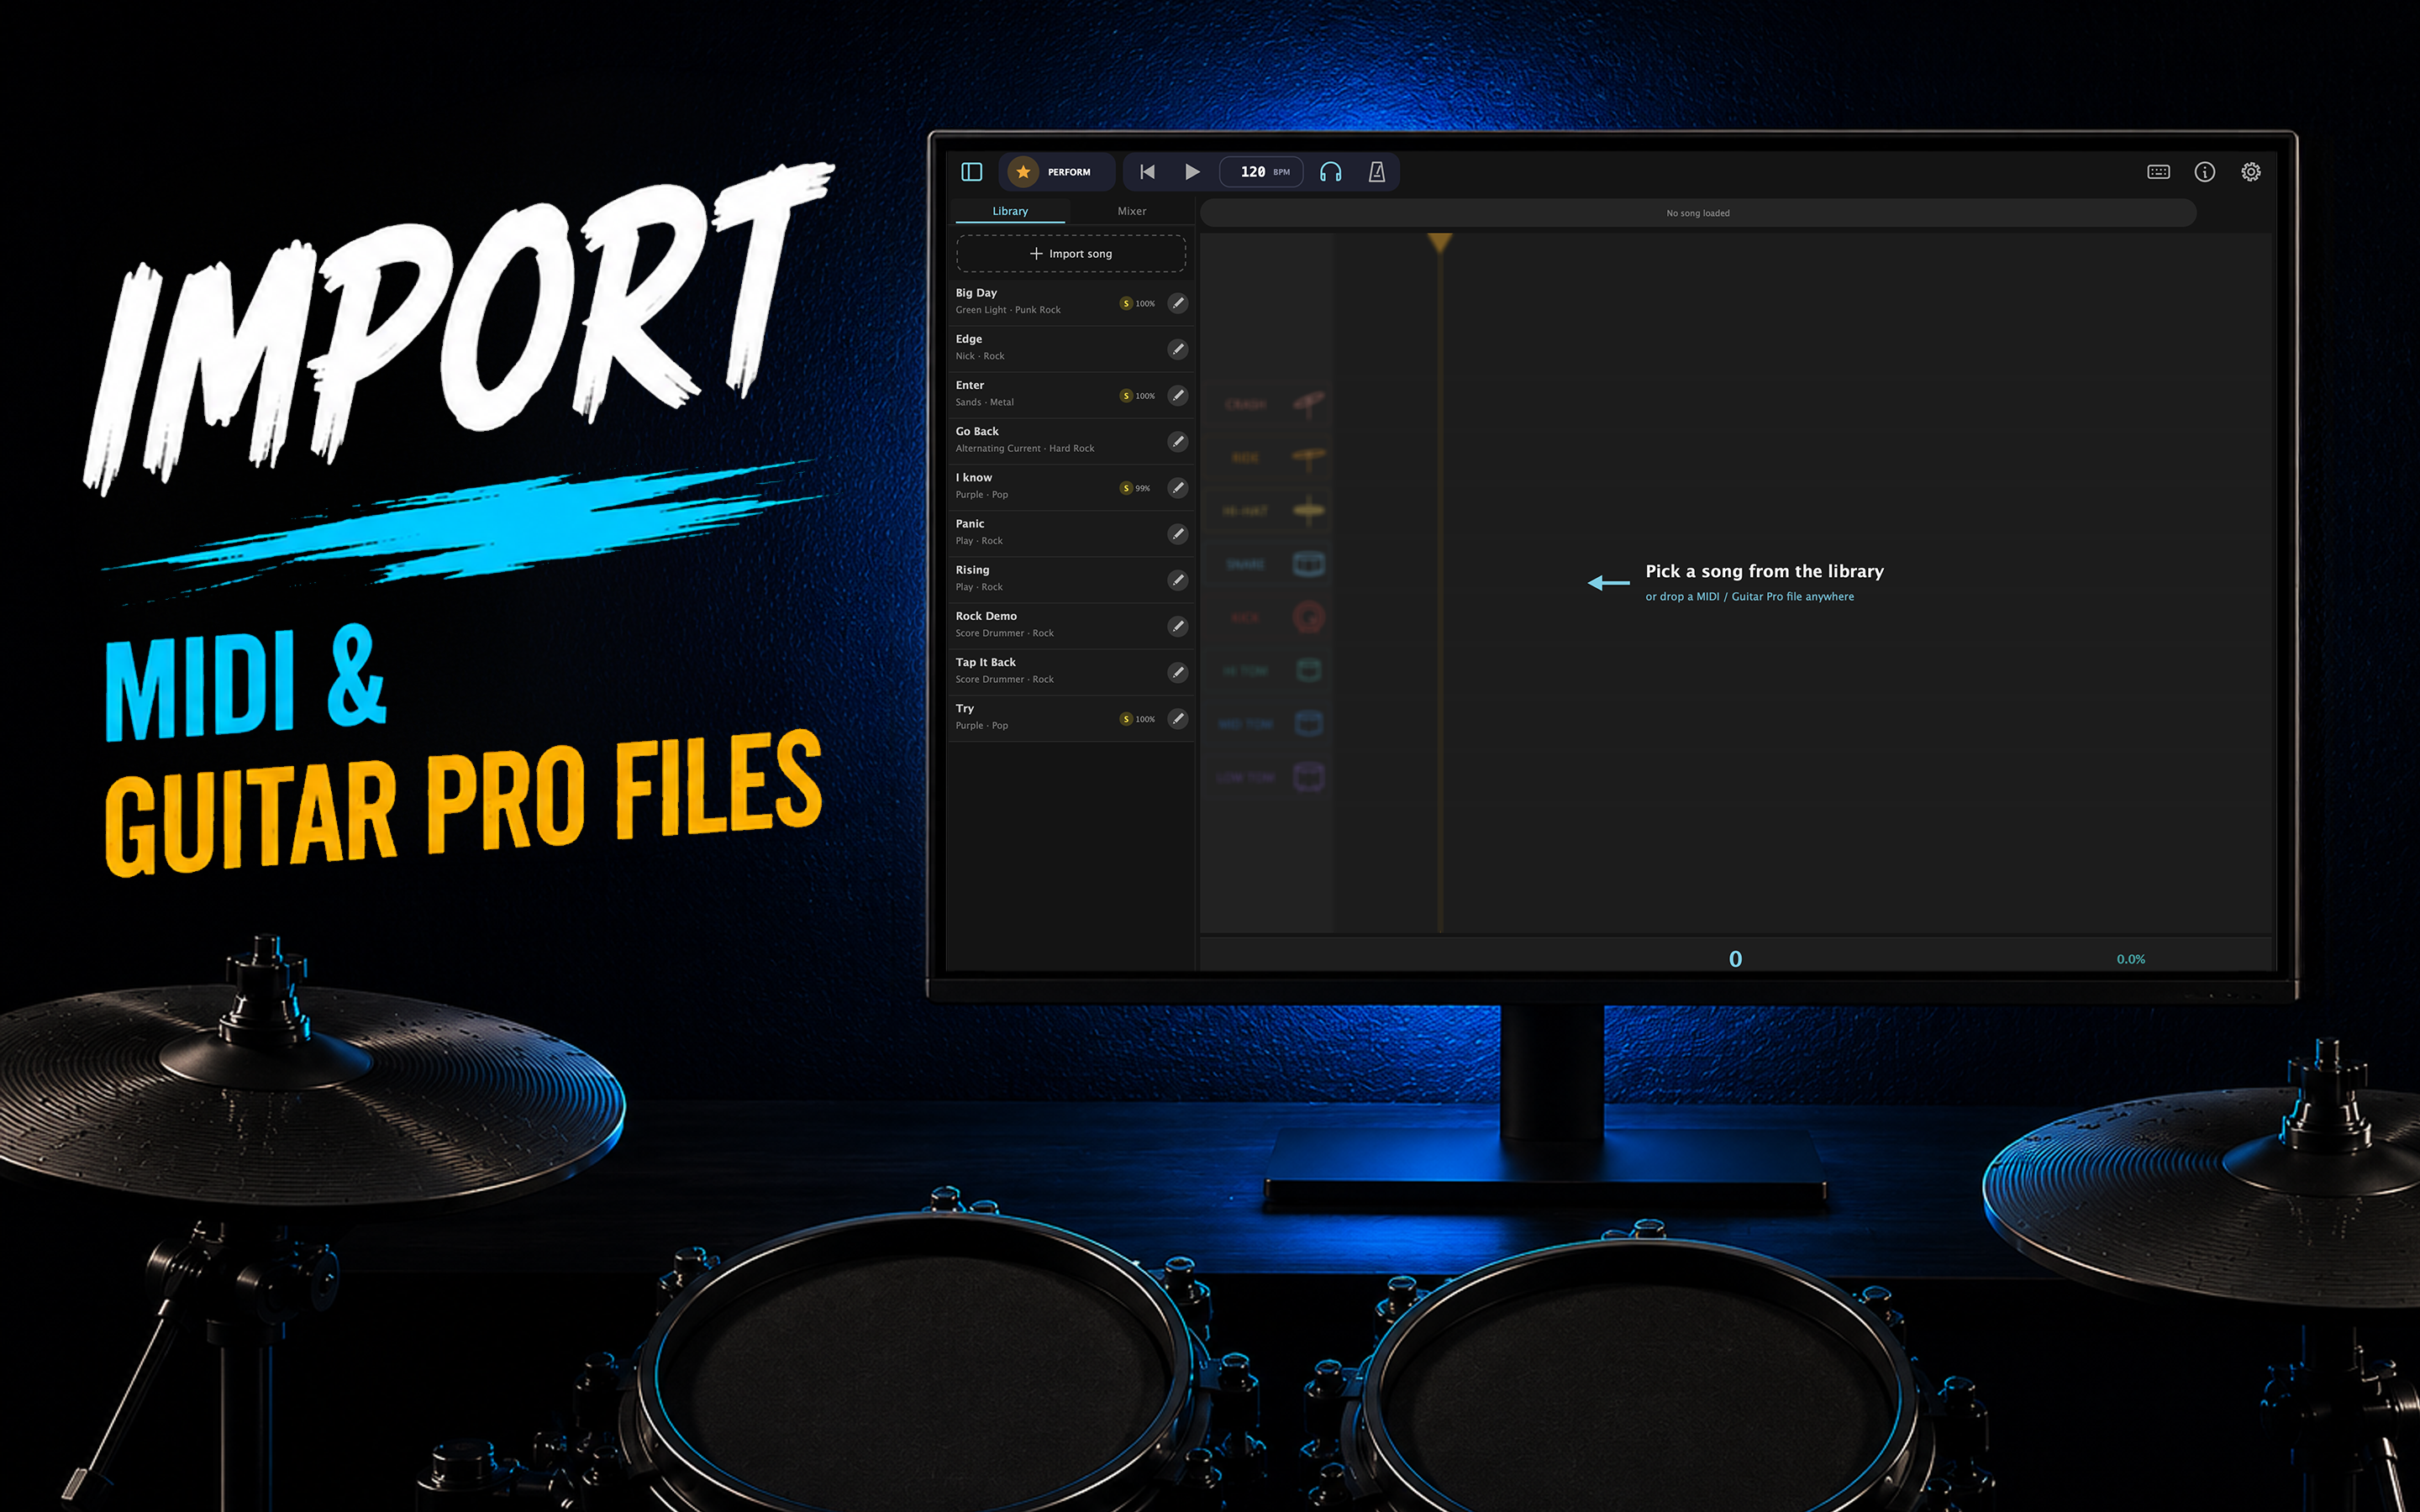Click the No song loaded title bar
The height and width of the screenshot is (1512, 2420).
point(1697,213)
